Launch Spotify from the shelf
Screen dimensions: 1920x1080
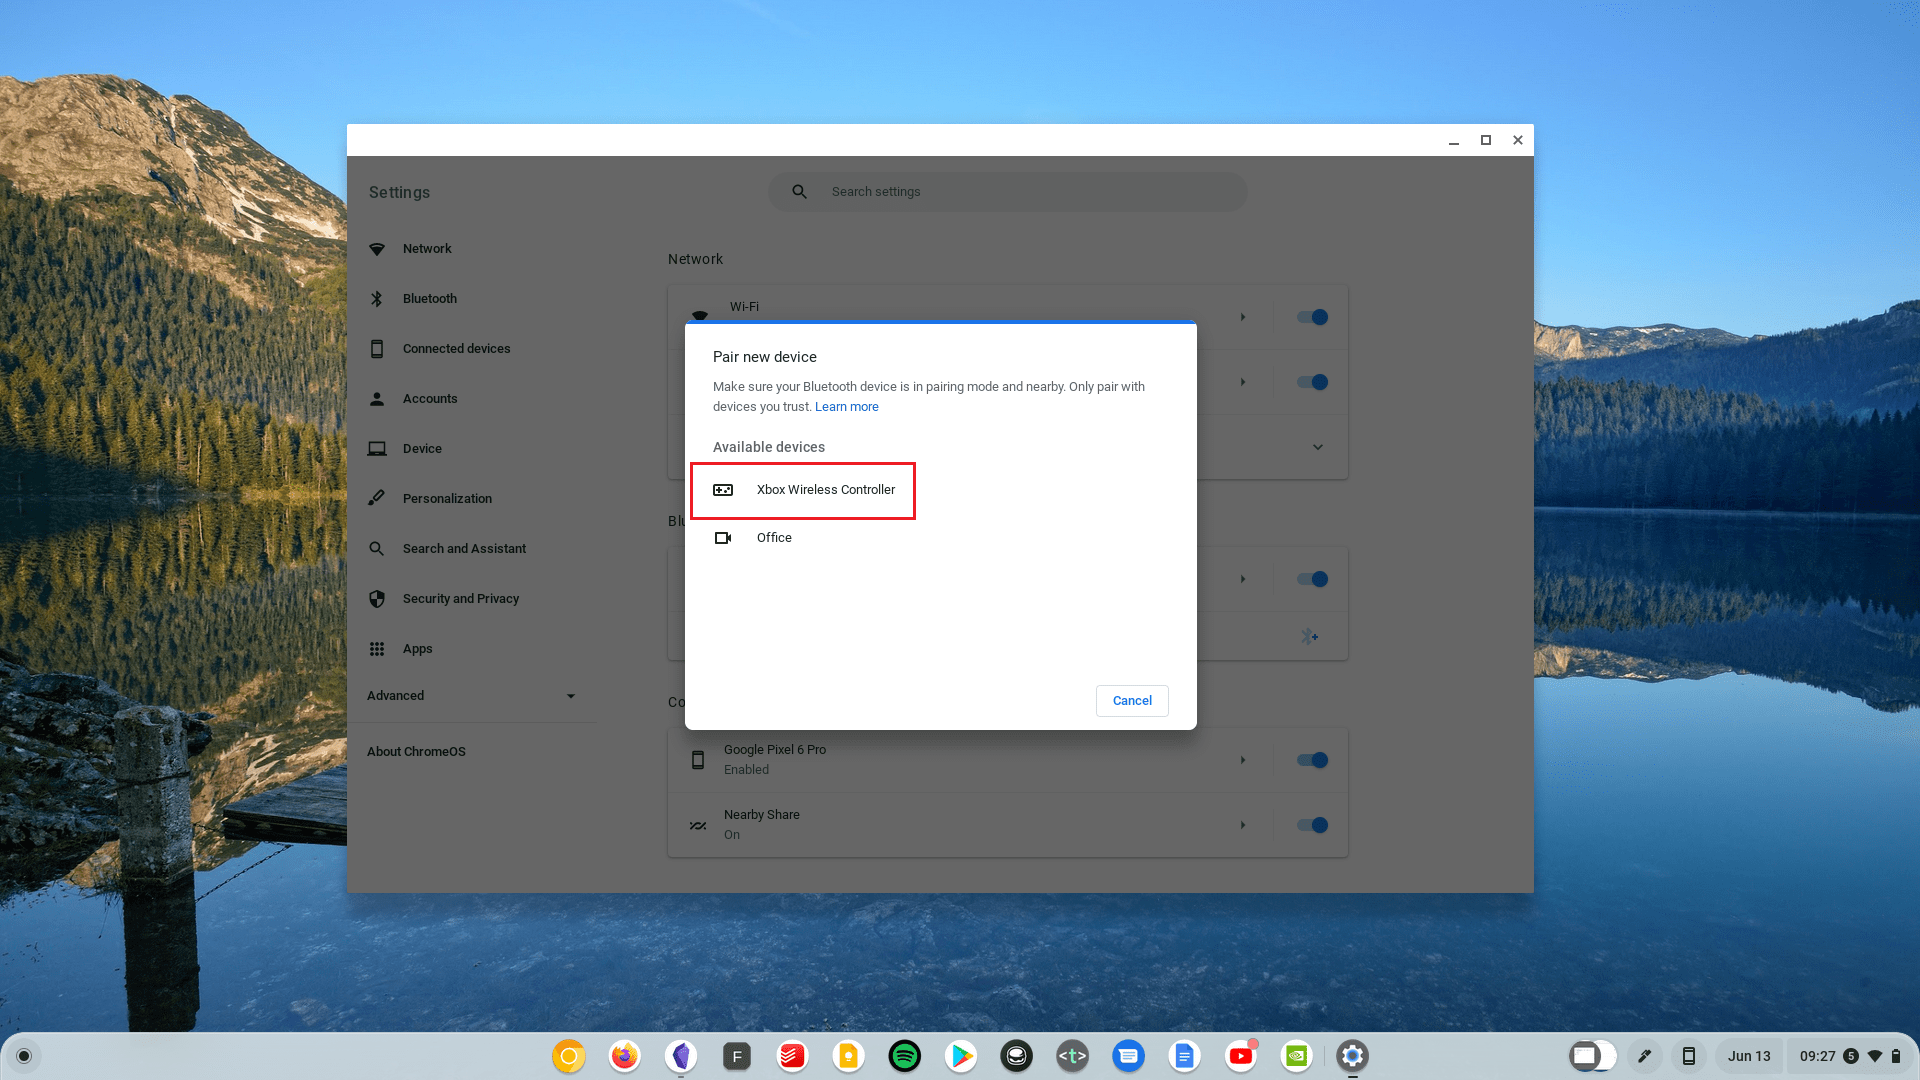(904, 1055)
